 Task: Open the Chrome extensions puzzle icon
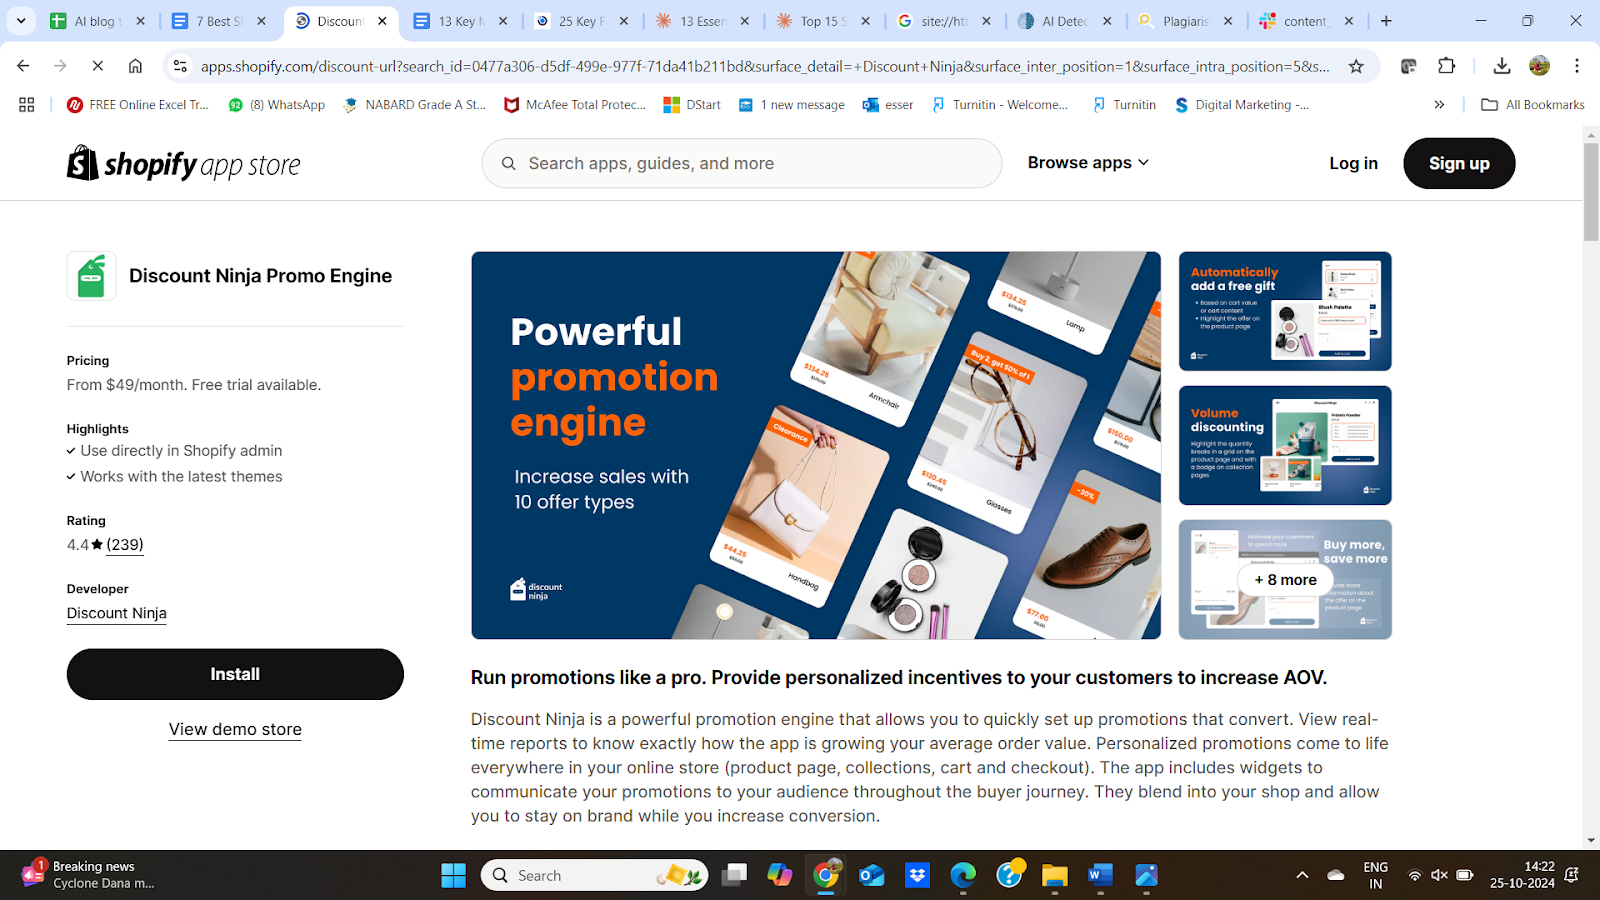(1446, 66)
